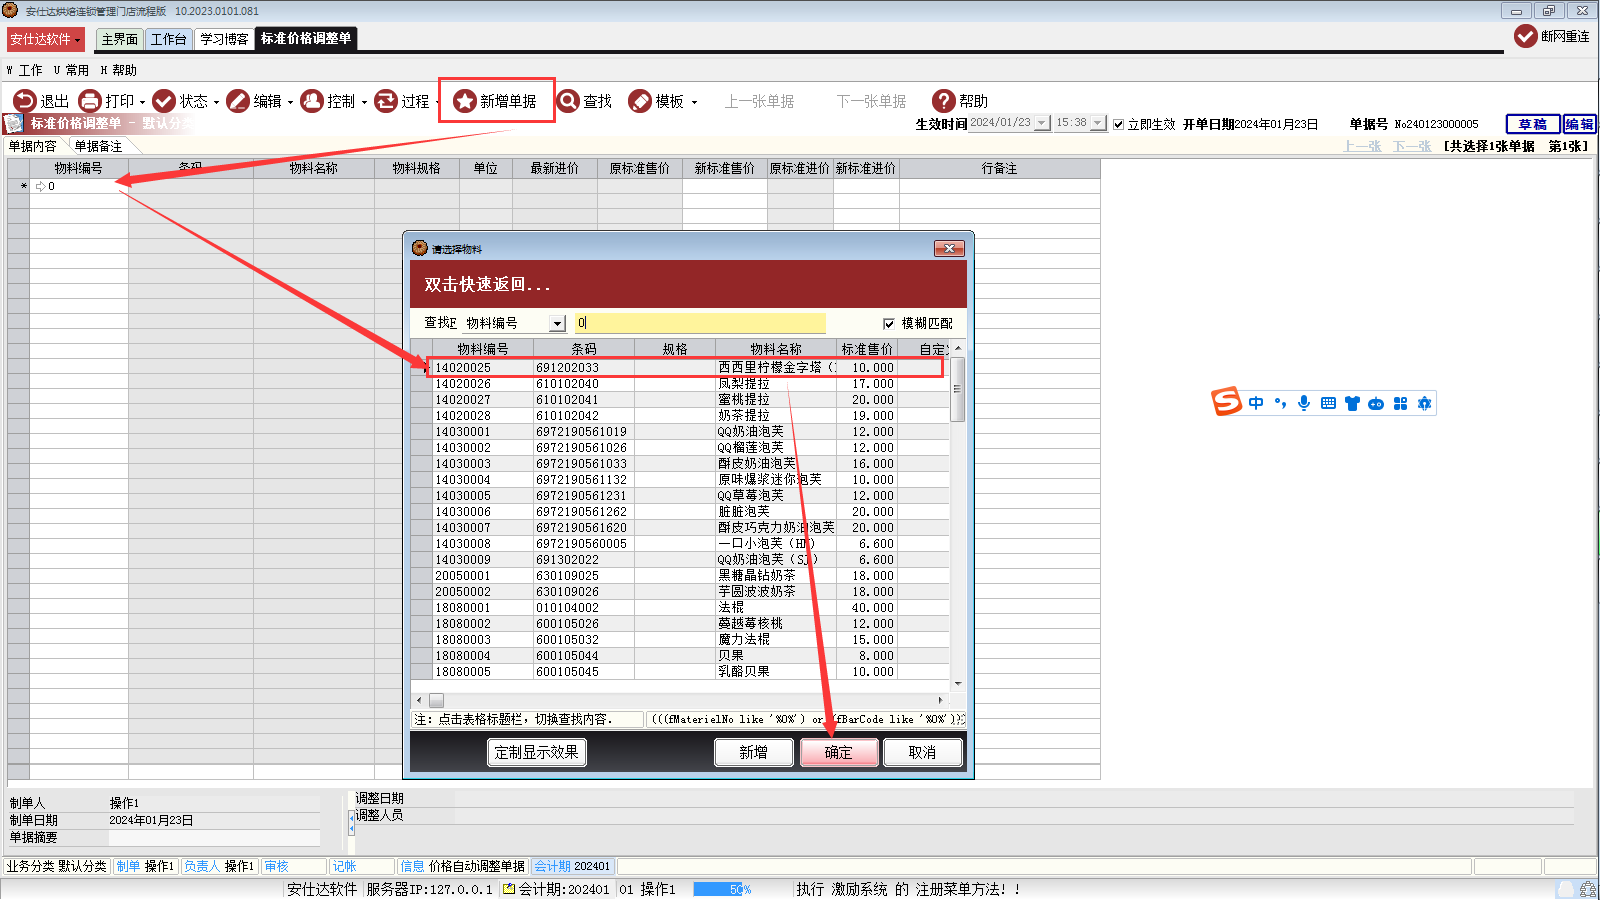1600x900 pixels.
Task: Open the 帮助 menu in menu bar
Action: pyautogui.click(x=119, y=70)
